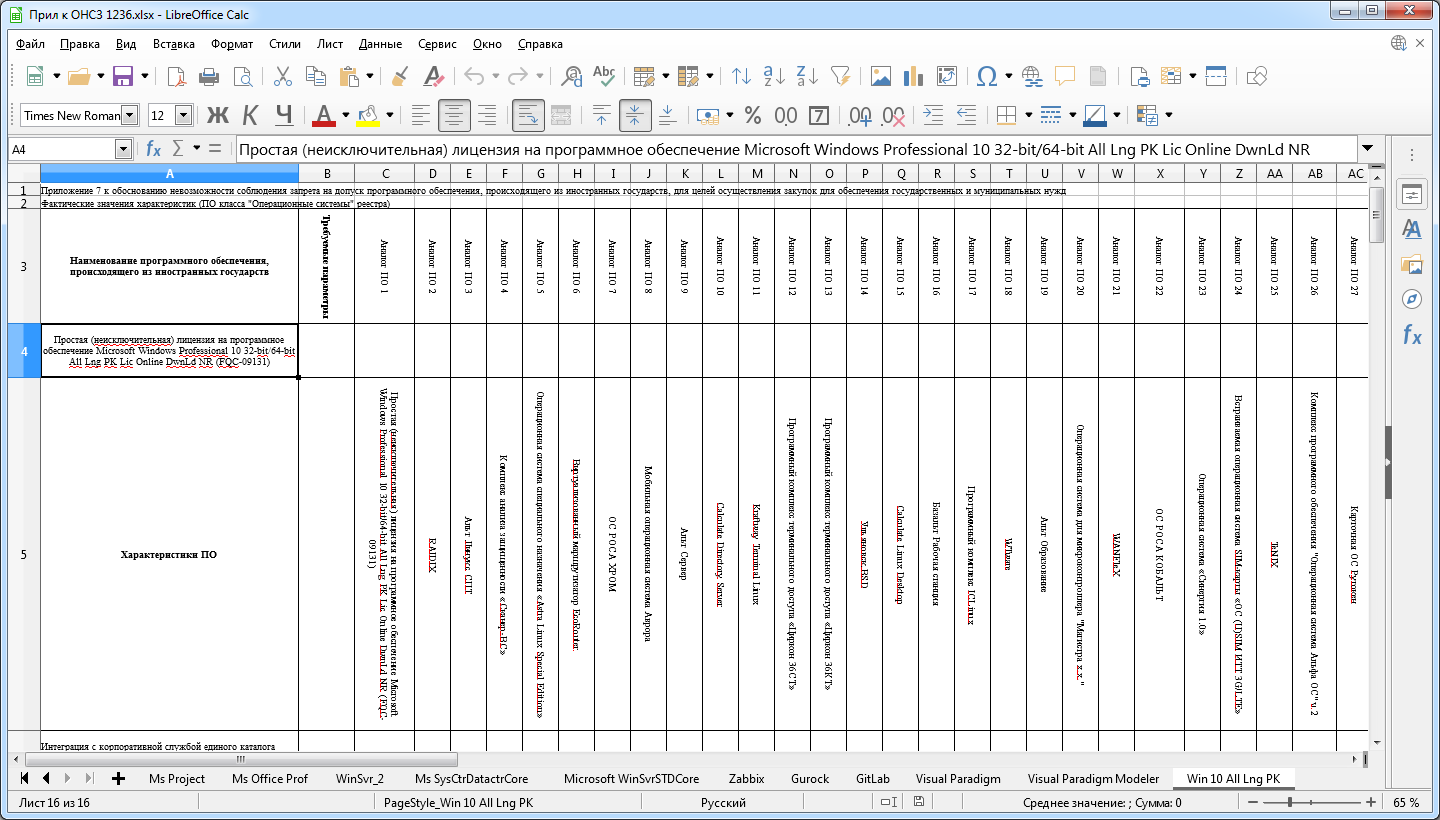Click the Save document icon
The height and width of the screenshot is (820, 1440).
[x=123, y=76]
